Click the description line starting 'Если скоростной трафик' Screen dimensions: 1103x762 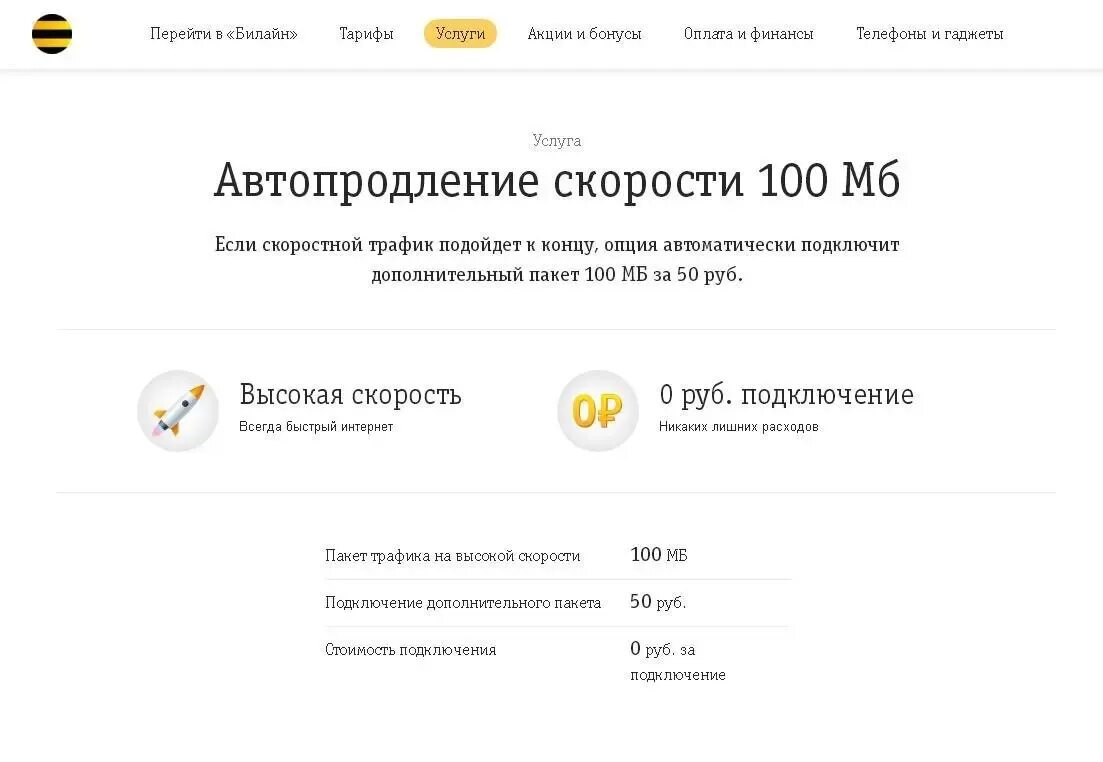click(557, 245)
